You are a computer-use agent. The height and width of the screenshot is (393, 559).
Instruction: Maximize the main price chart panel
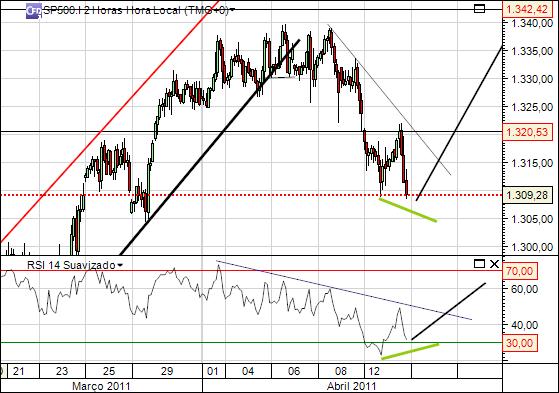[x=479, y=9]
